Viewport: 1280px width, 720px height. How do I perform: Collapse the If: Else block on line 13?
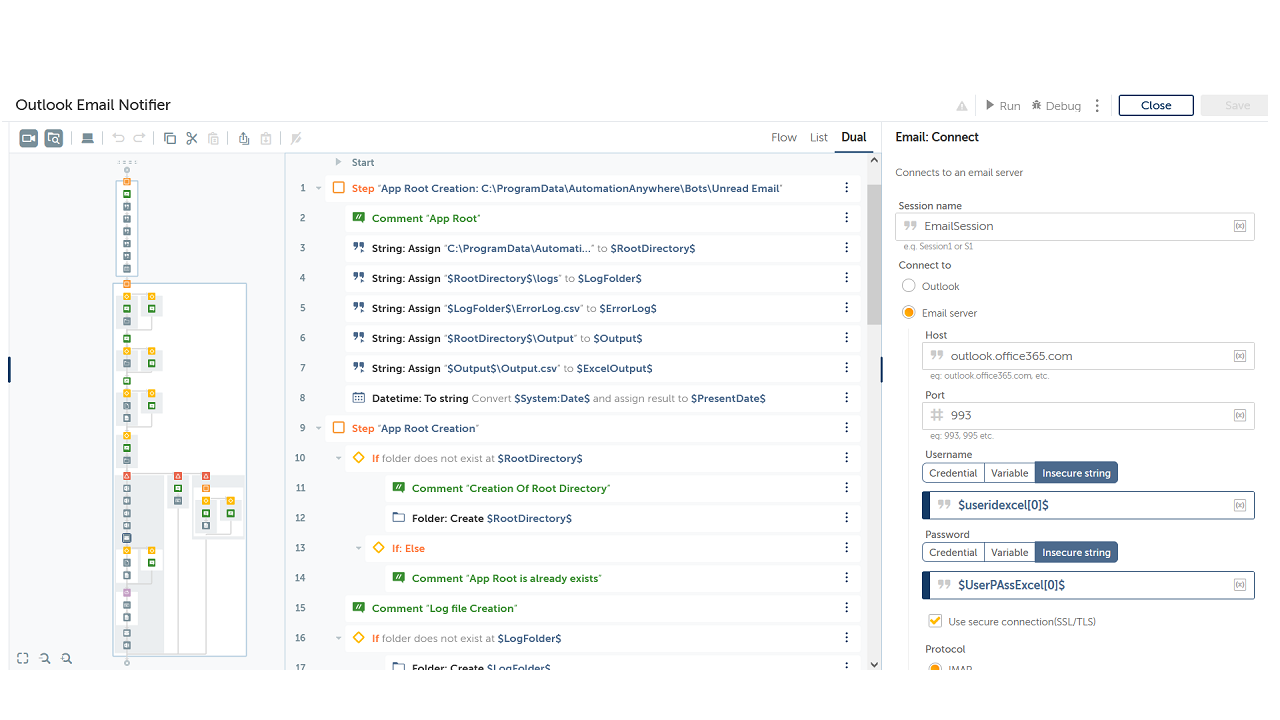click(359, 548)
